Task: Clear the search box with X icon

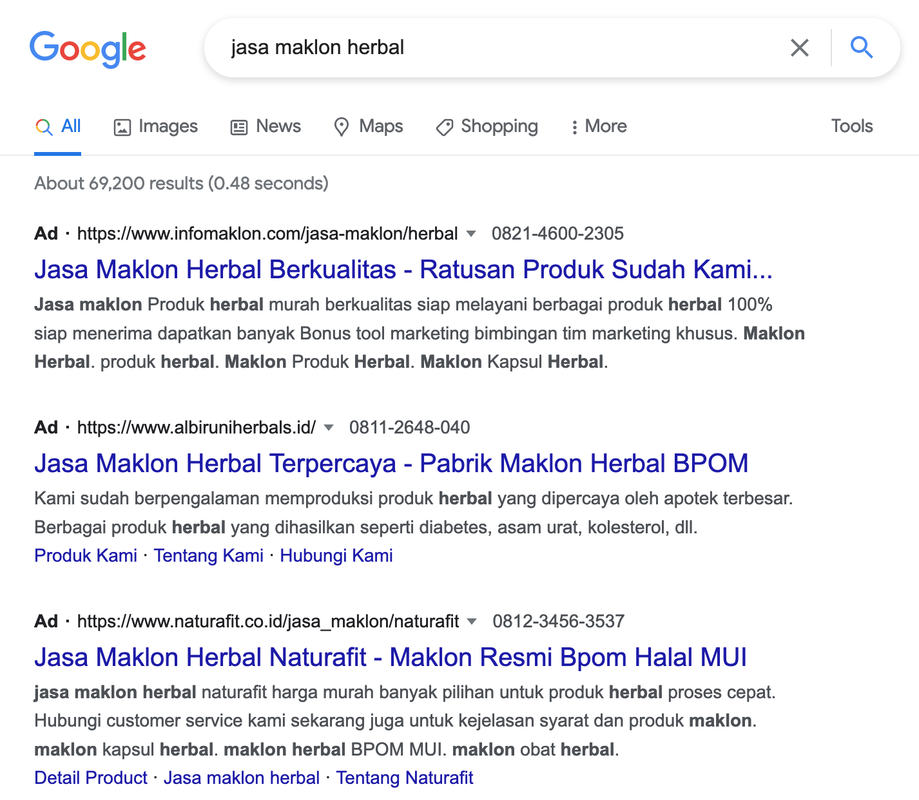Action: click(x=799, y=48)
